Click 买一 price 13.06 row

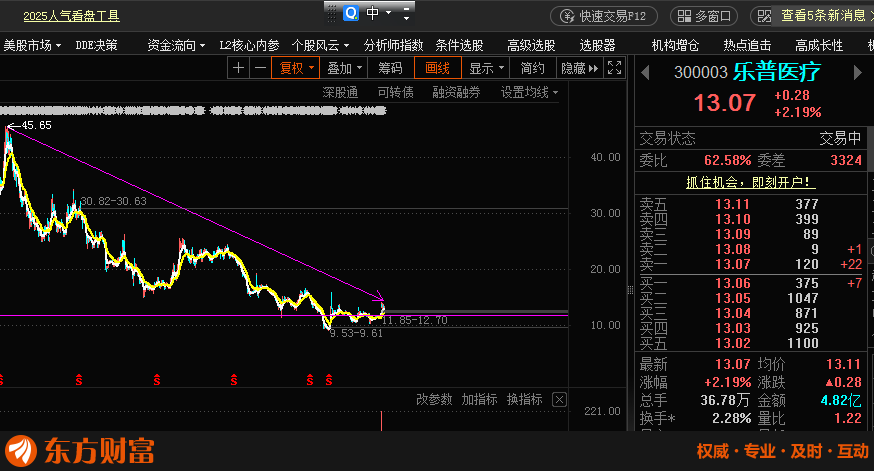751,283
